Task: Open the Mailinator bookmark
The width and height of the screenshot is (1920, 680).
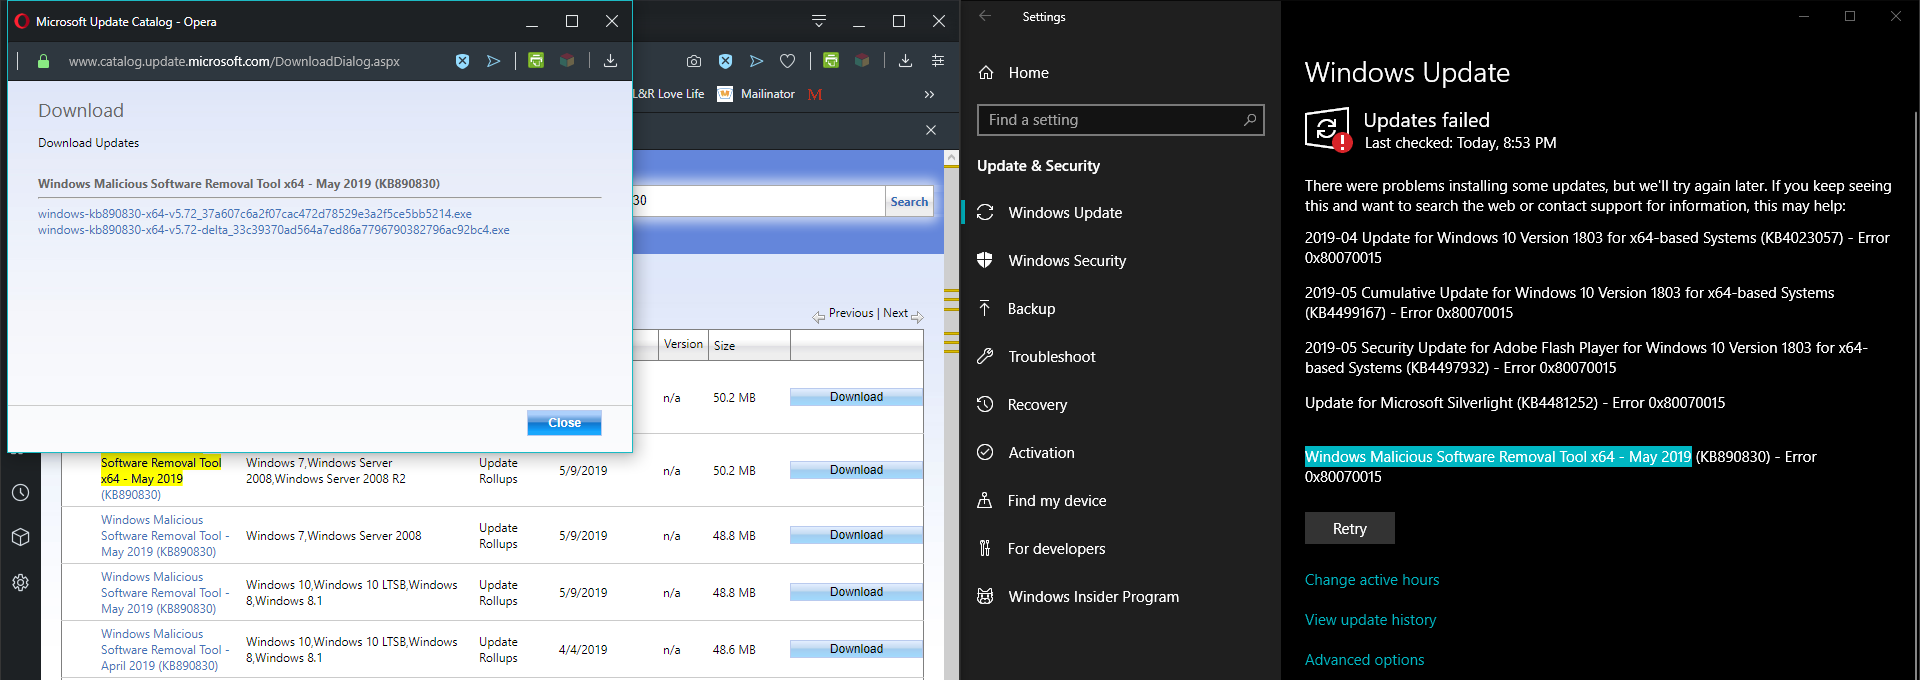Action: point(756,94)
